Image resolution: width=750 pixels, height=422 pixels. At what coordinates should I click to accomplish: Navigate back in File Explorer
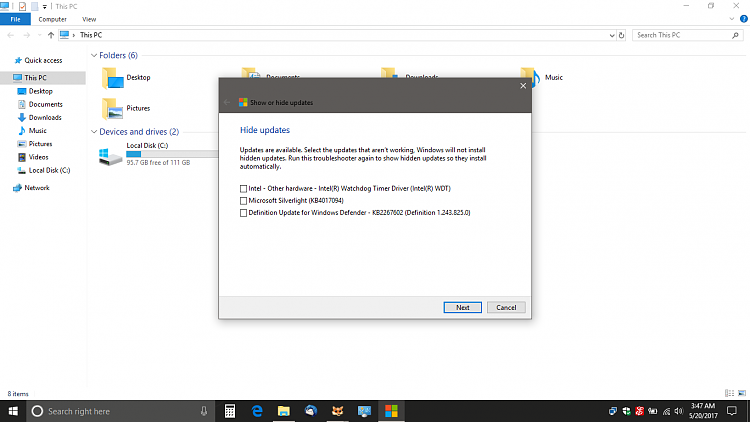click(11, 35)
